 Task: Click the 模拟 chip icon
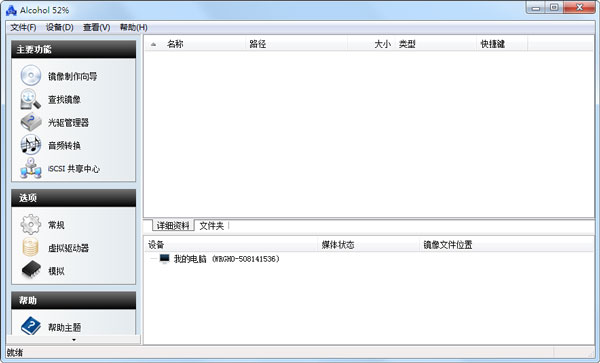point(31,270)
